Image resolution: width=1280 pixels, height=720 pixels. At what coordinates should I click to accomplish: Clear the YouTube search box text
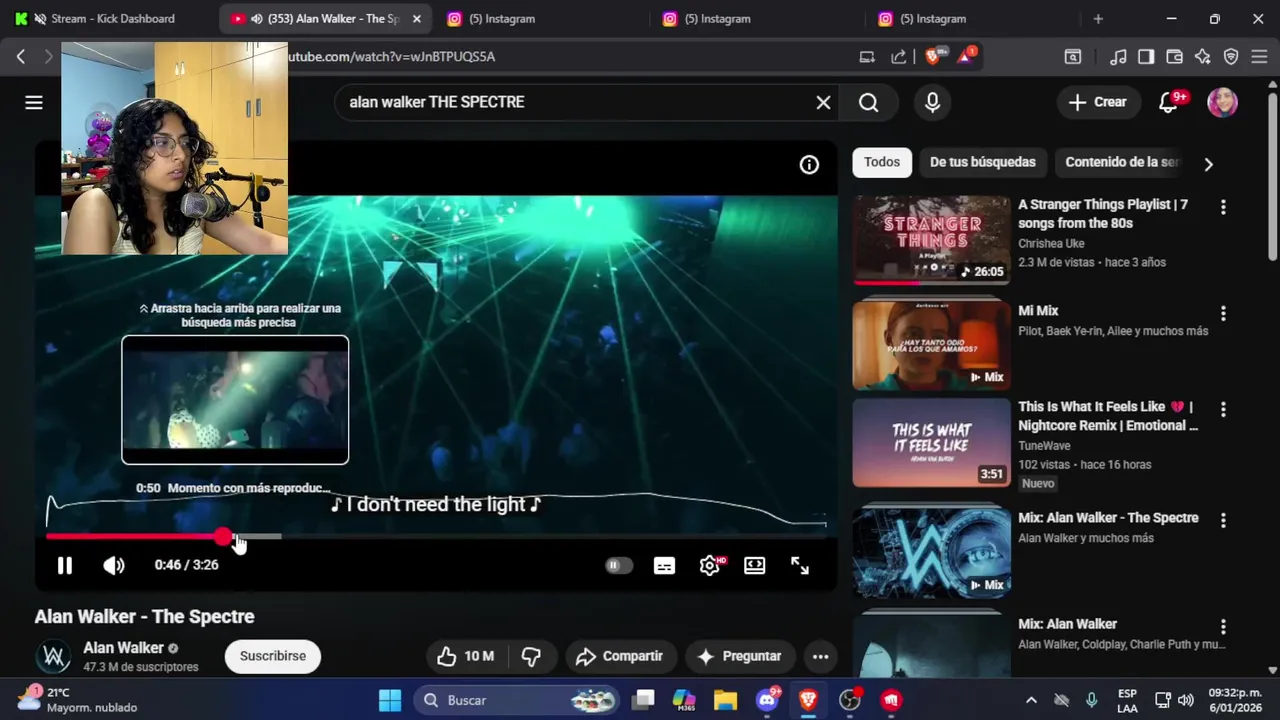pos(823,102)
